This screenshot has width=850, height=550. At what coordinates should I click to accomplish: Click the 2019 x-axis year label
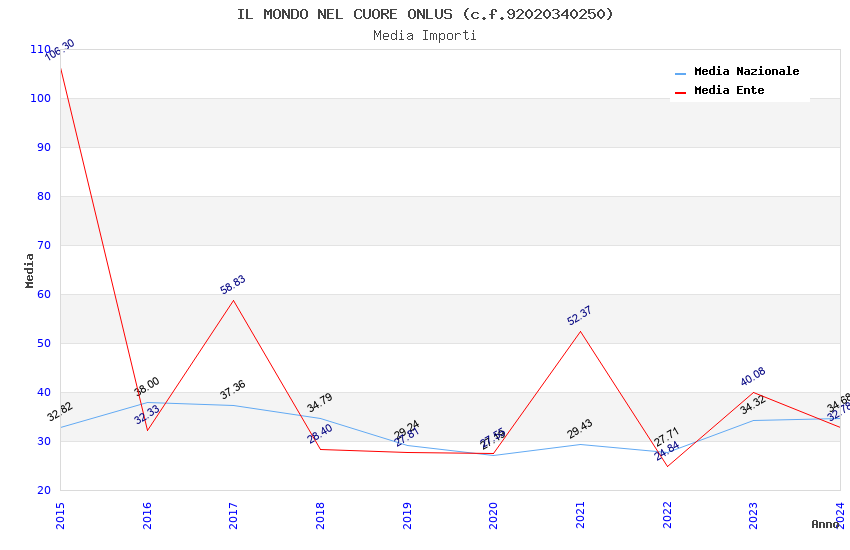407,516
